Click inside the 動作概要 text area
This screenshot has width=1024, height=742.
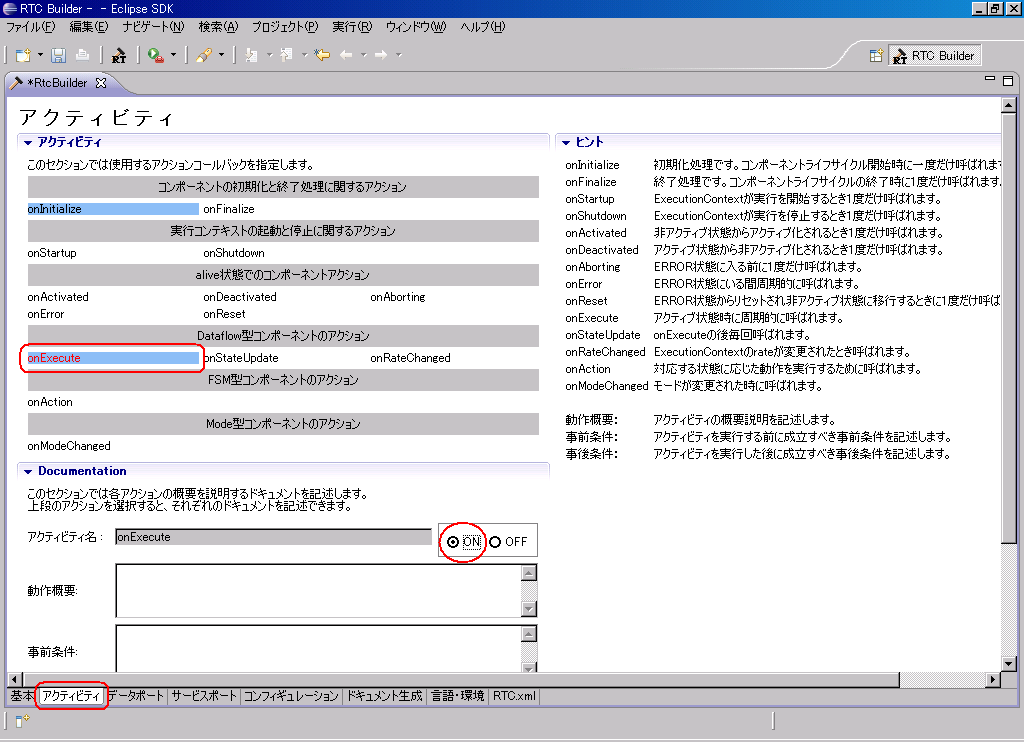point(319,590)
